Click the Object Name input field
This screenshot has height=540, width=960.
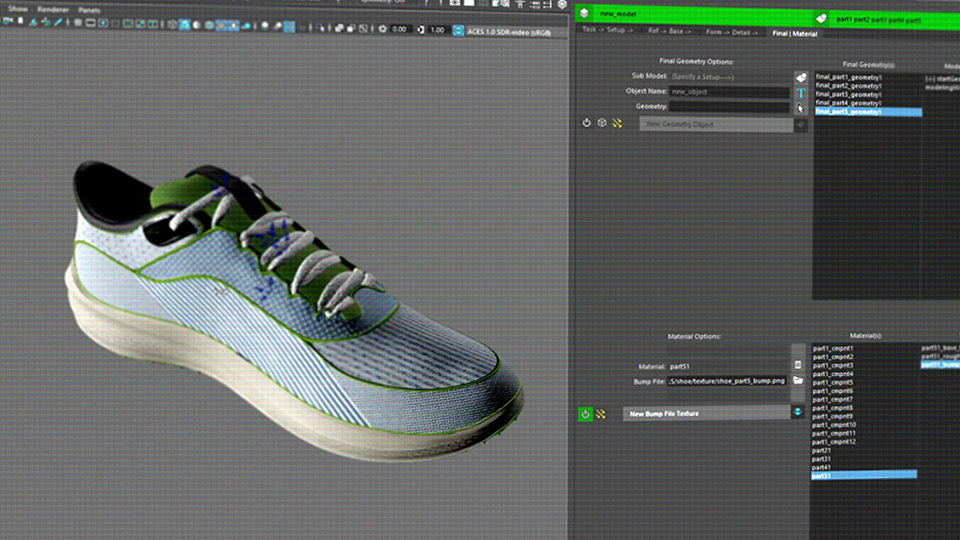coord(730,92)
